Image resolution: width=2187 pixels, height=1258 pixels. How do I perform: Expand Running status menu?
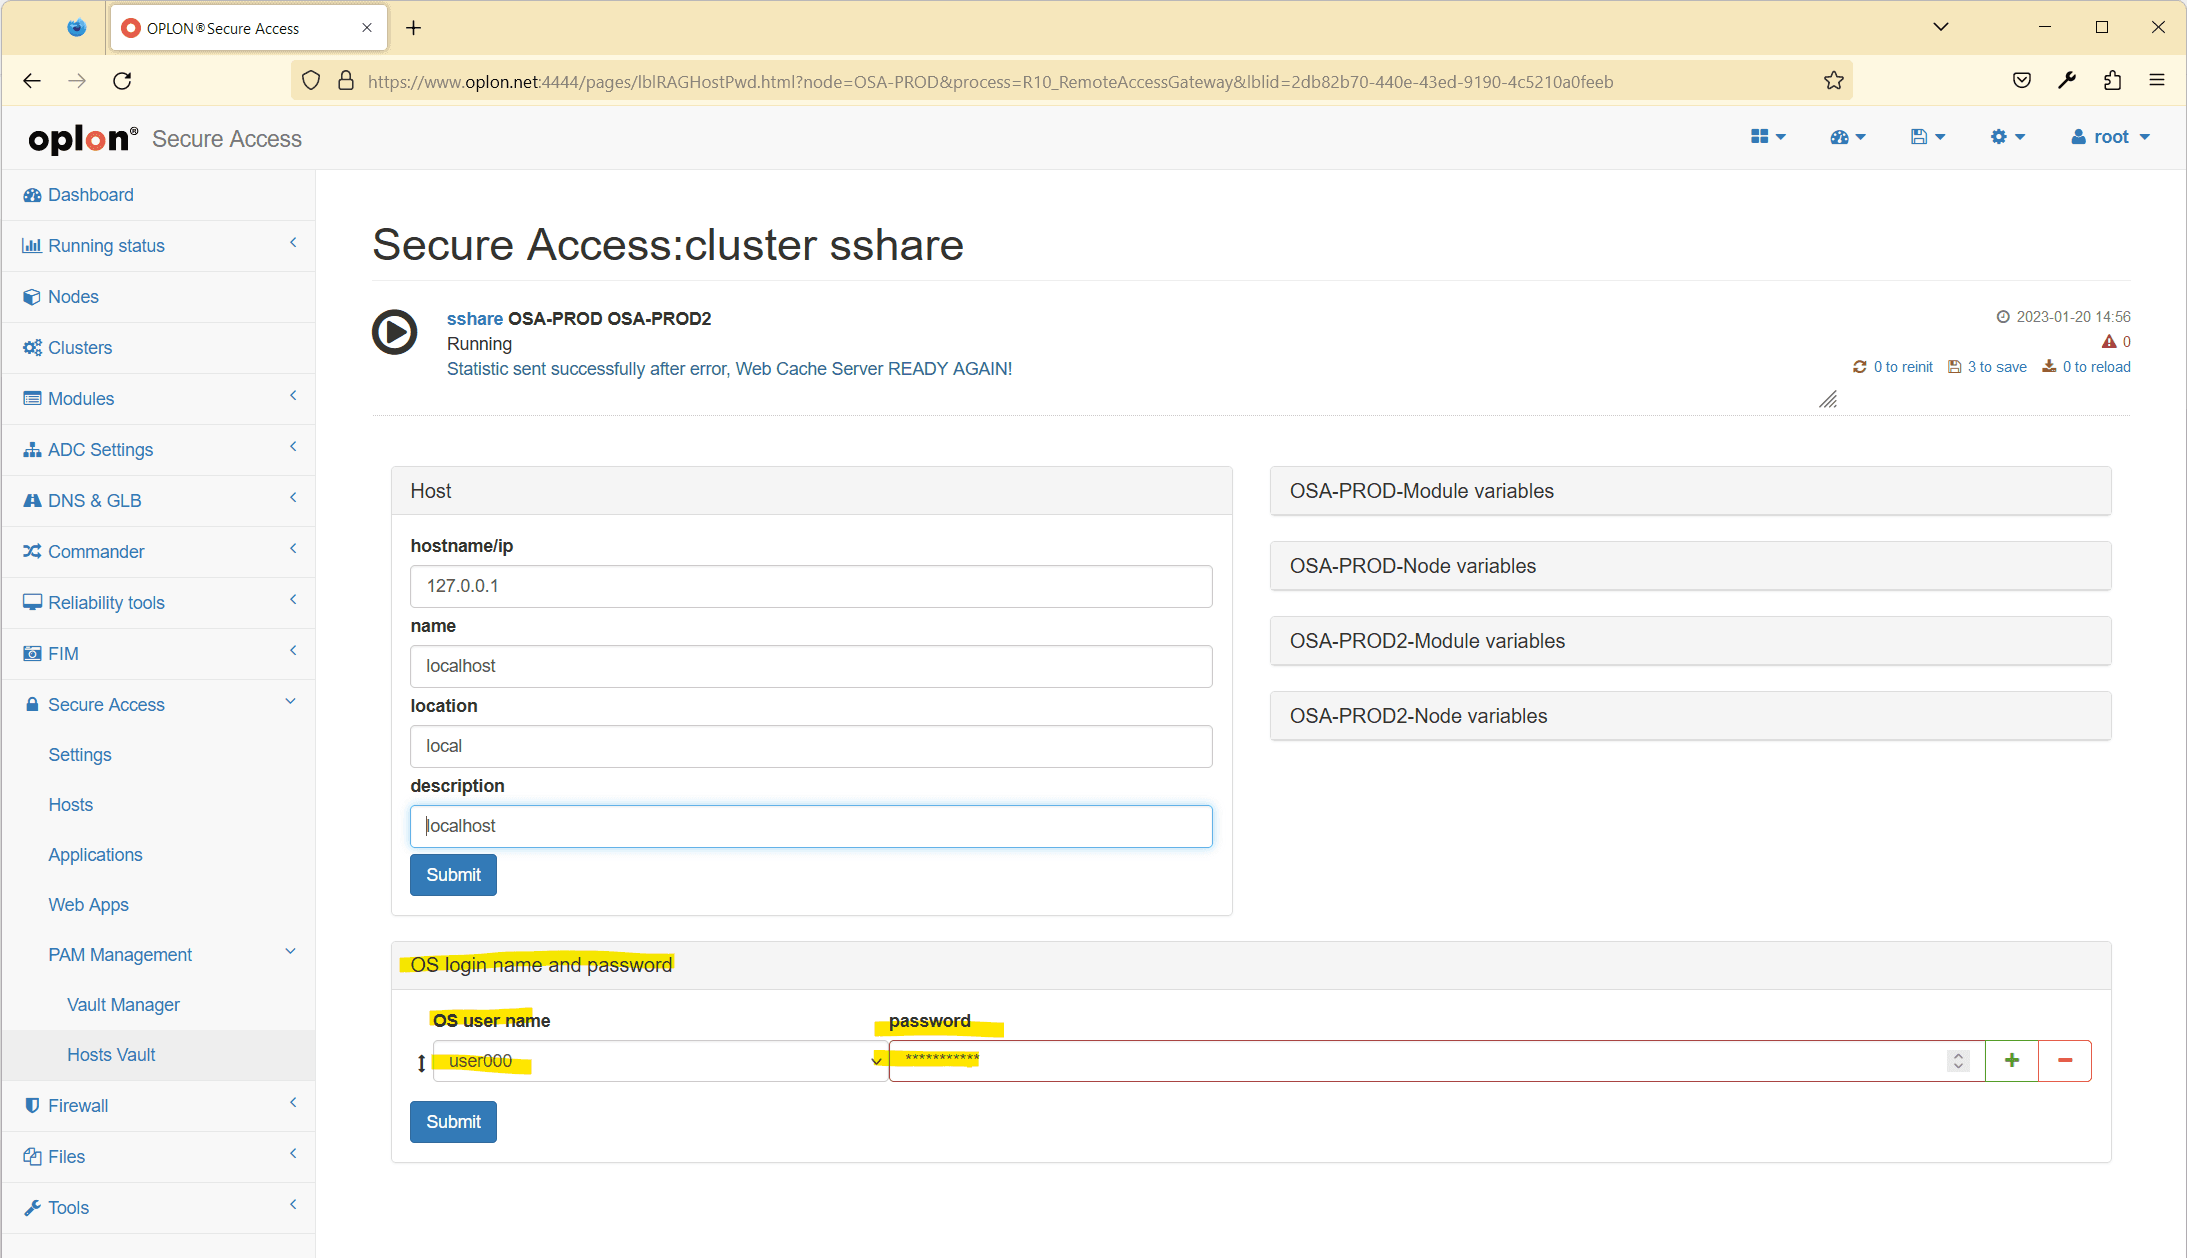coord(158,246)
